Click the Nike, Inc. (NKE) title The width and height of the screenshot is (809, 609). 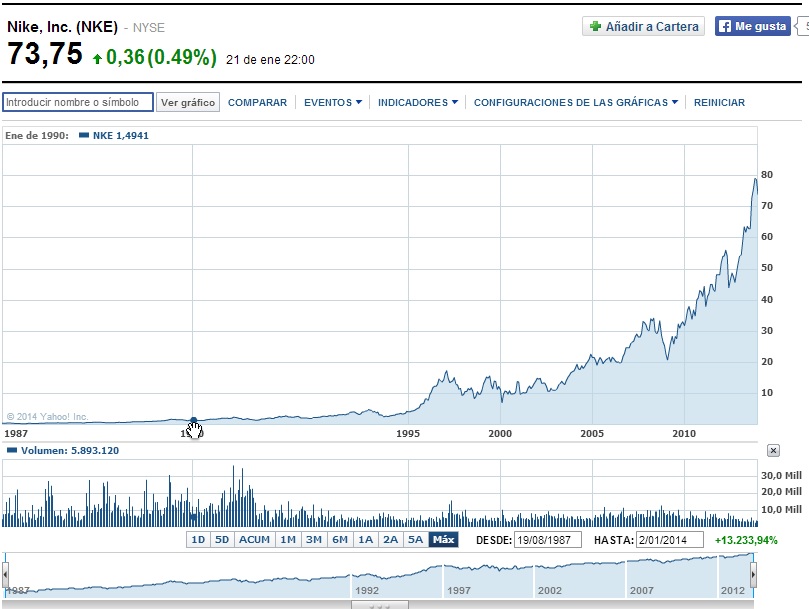point(62,26)
